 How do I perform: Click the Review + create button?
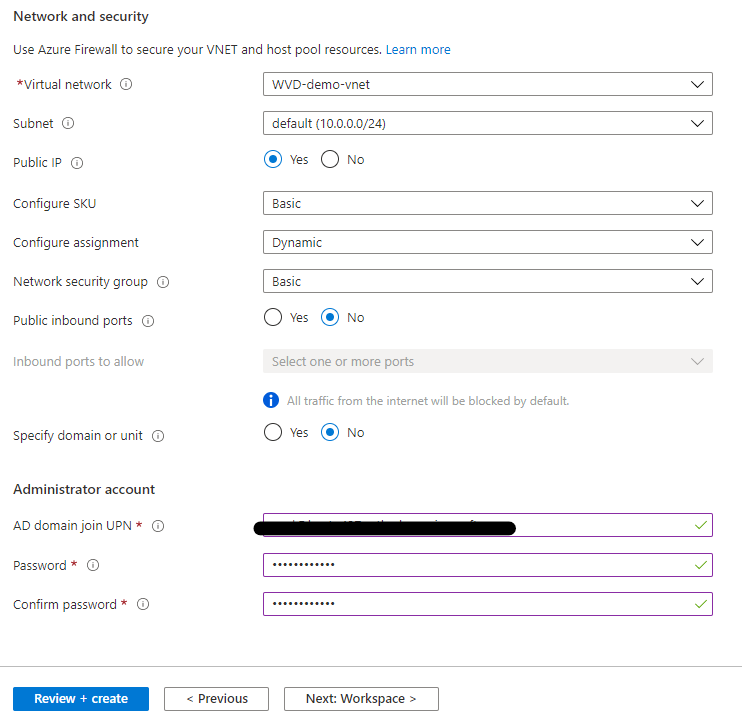coord(81,699)
